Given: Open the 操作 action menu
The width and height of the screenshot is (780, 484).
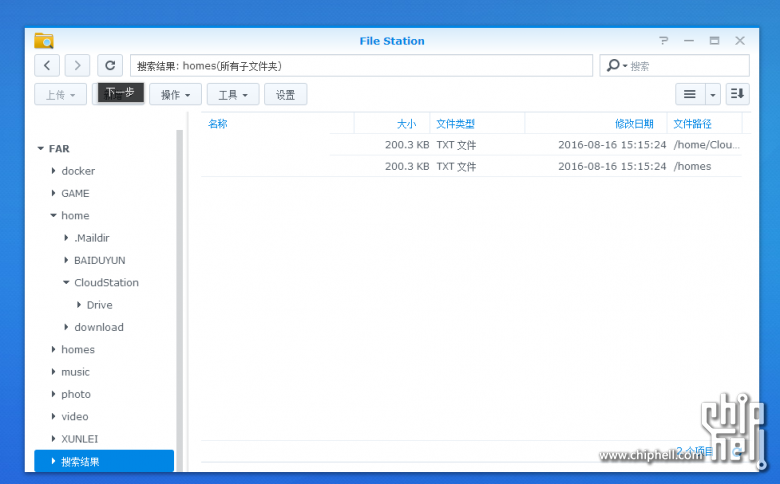Looking at the screenshot, I should (175, 95).
